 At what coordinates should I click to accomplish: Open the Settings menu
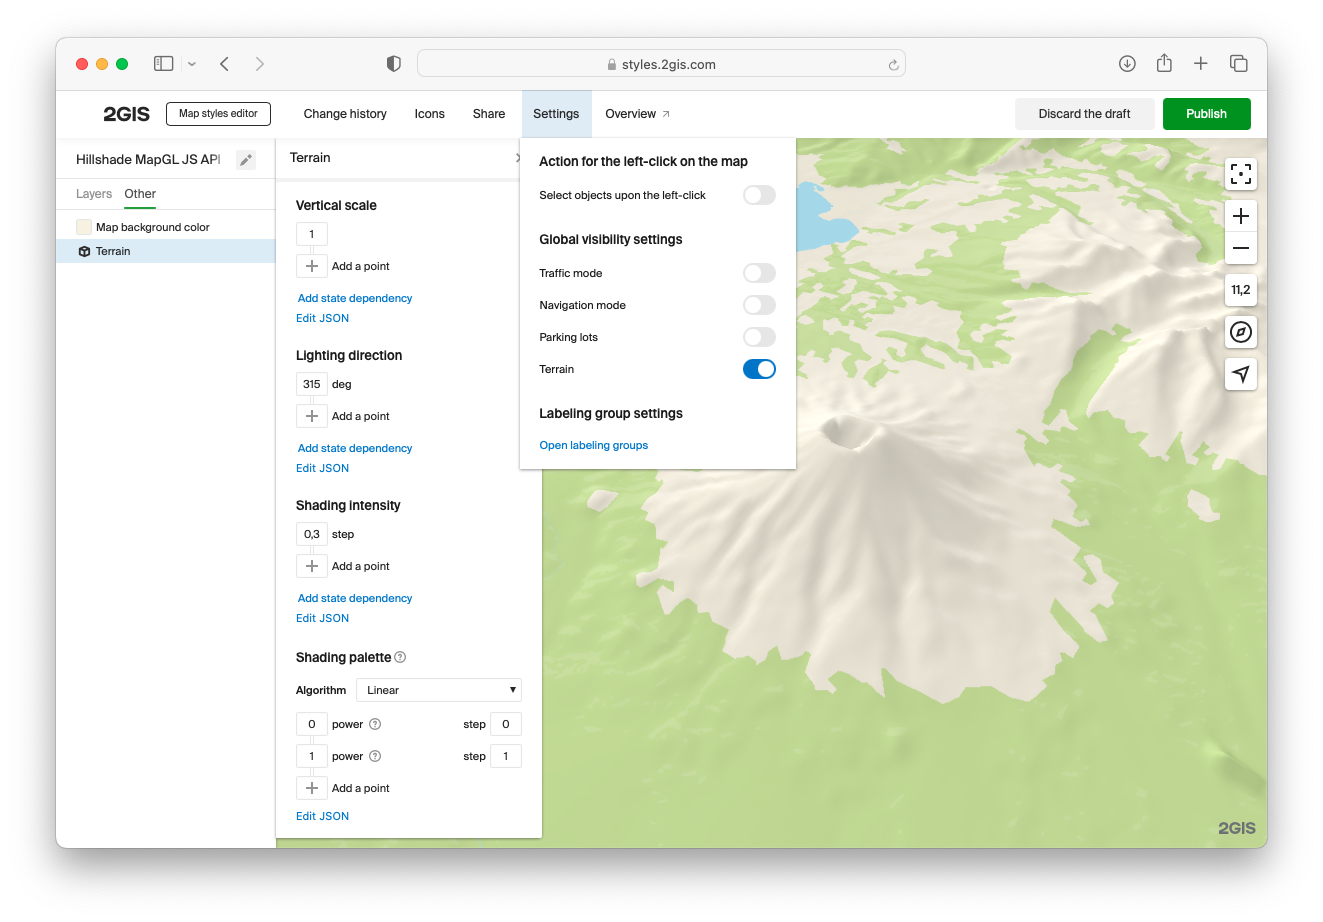(x=556, y=114)
